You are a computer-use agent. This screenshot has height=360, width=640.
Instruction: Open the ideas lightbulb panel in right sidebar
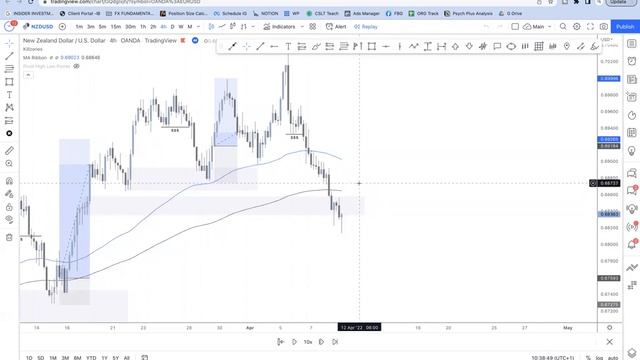632,151
